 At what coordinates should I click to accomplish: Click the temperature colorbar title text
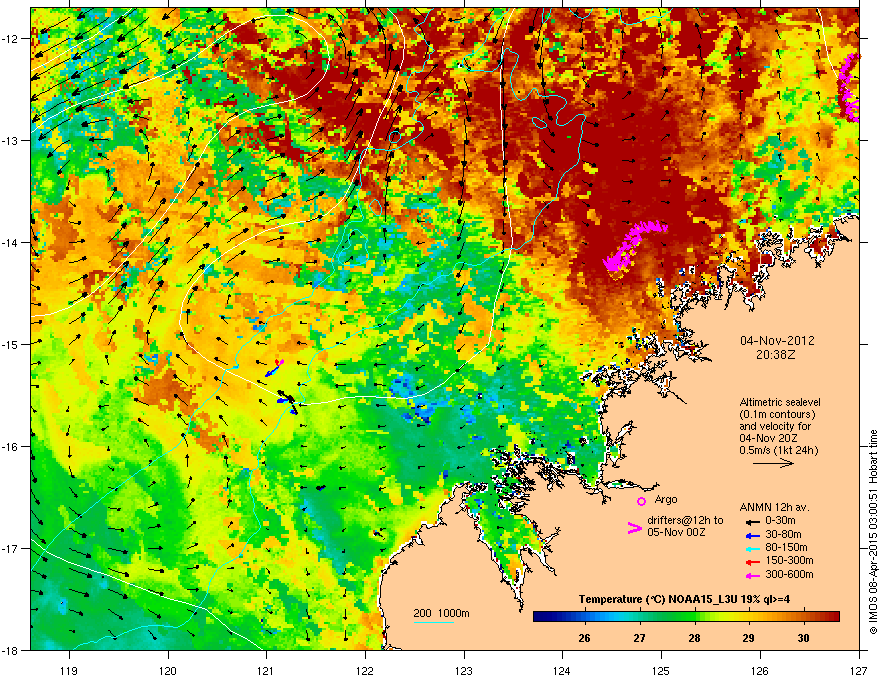(x=684, y=600)
